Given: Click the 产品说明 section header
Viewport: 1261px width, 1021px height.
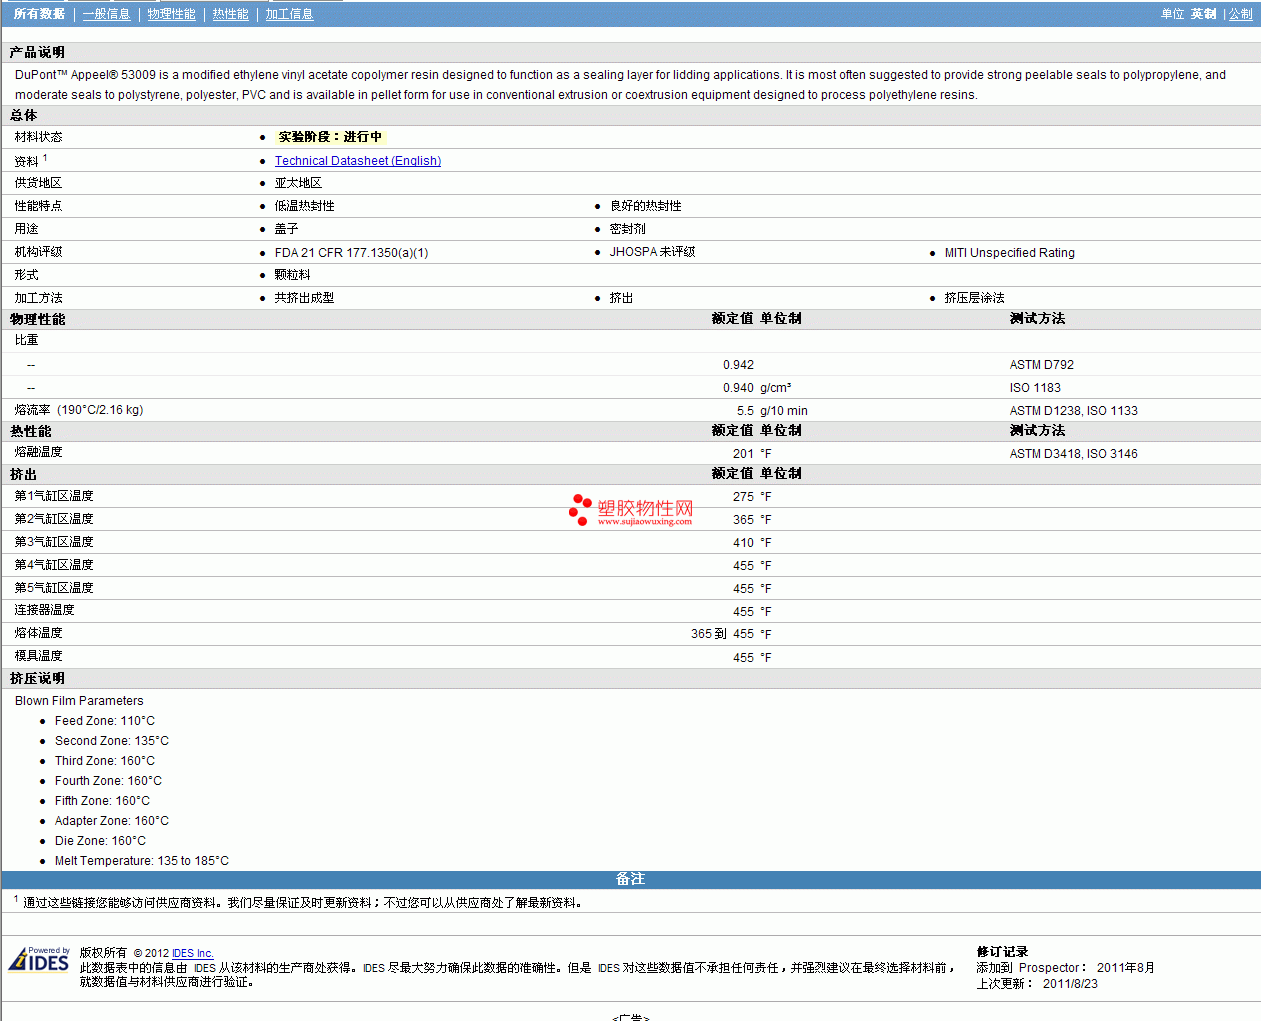Looking at the screenshot, I should [37, 52].
